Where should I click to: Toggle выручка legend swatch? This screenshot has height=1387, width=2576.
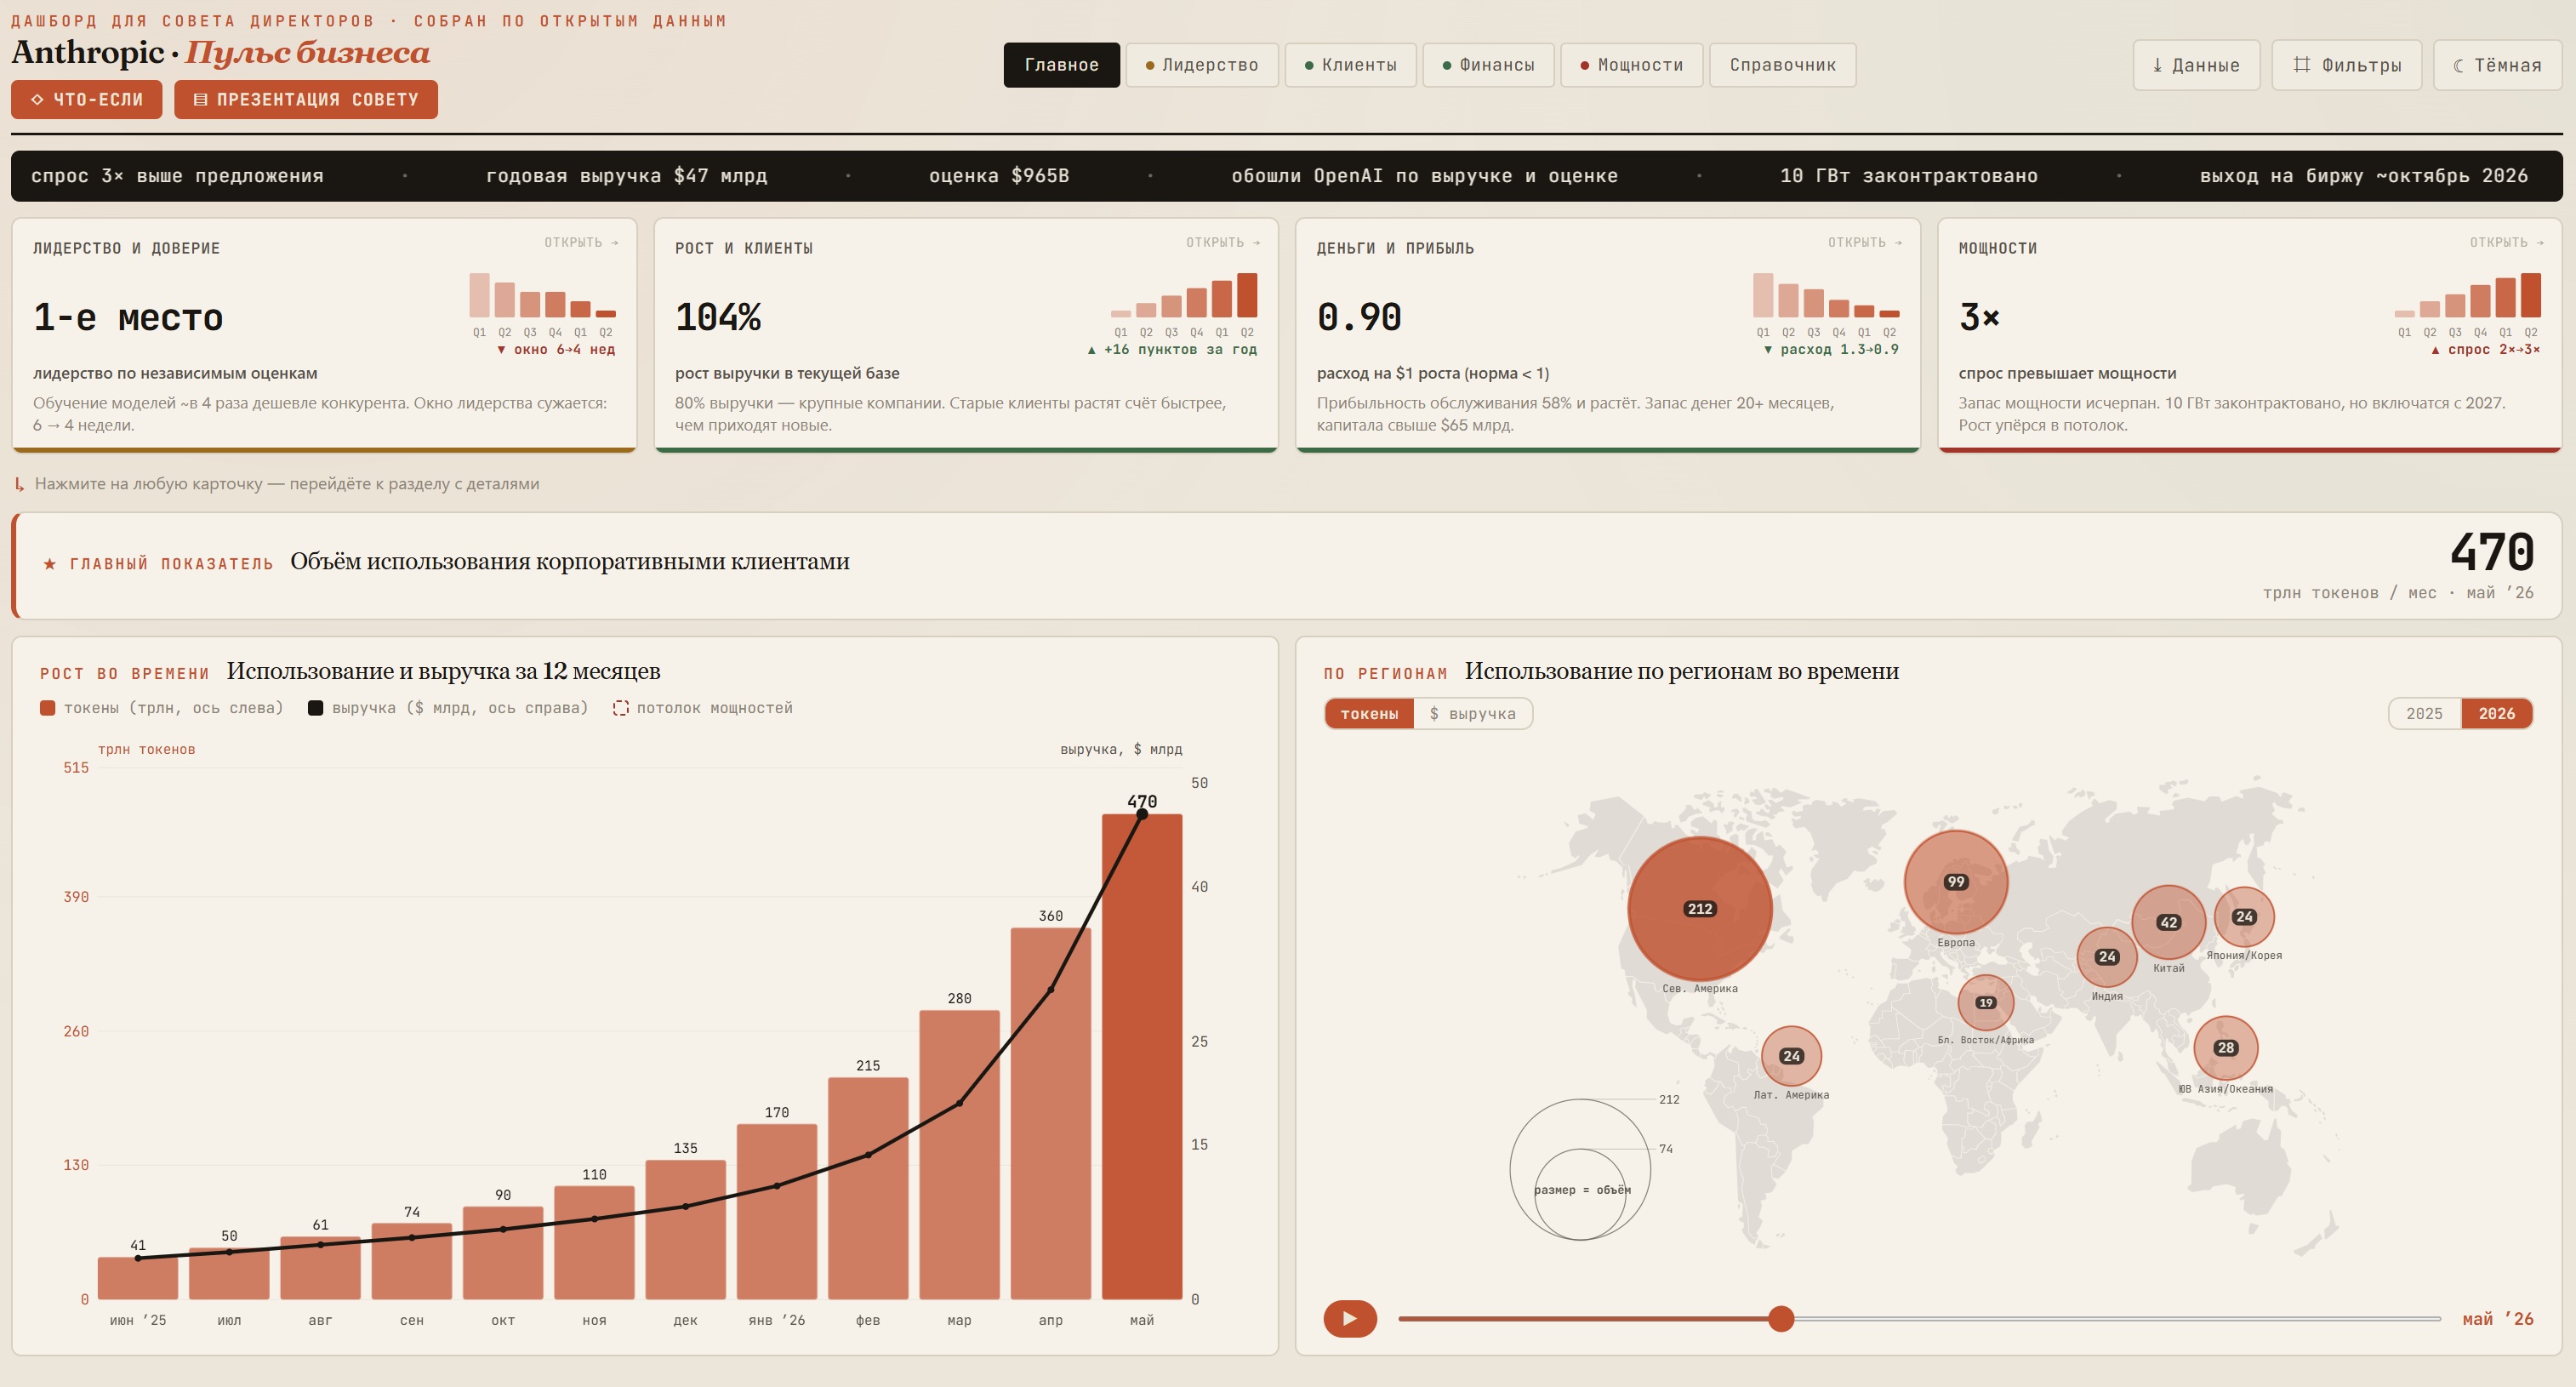315,708
